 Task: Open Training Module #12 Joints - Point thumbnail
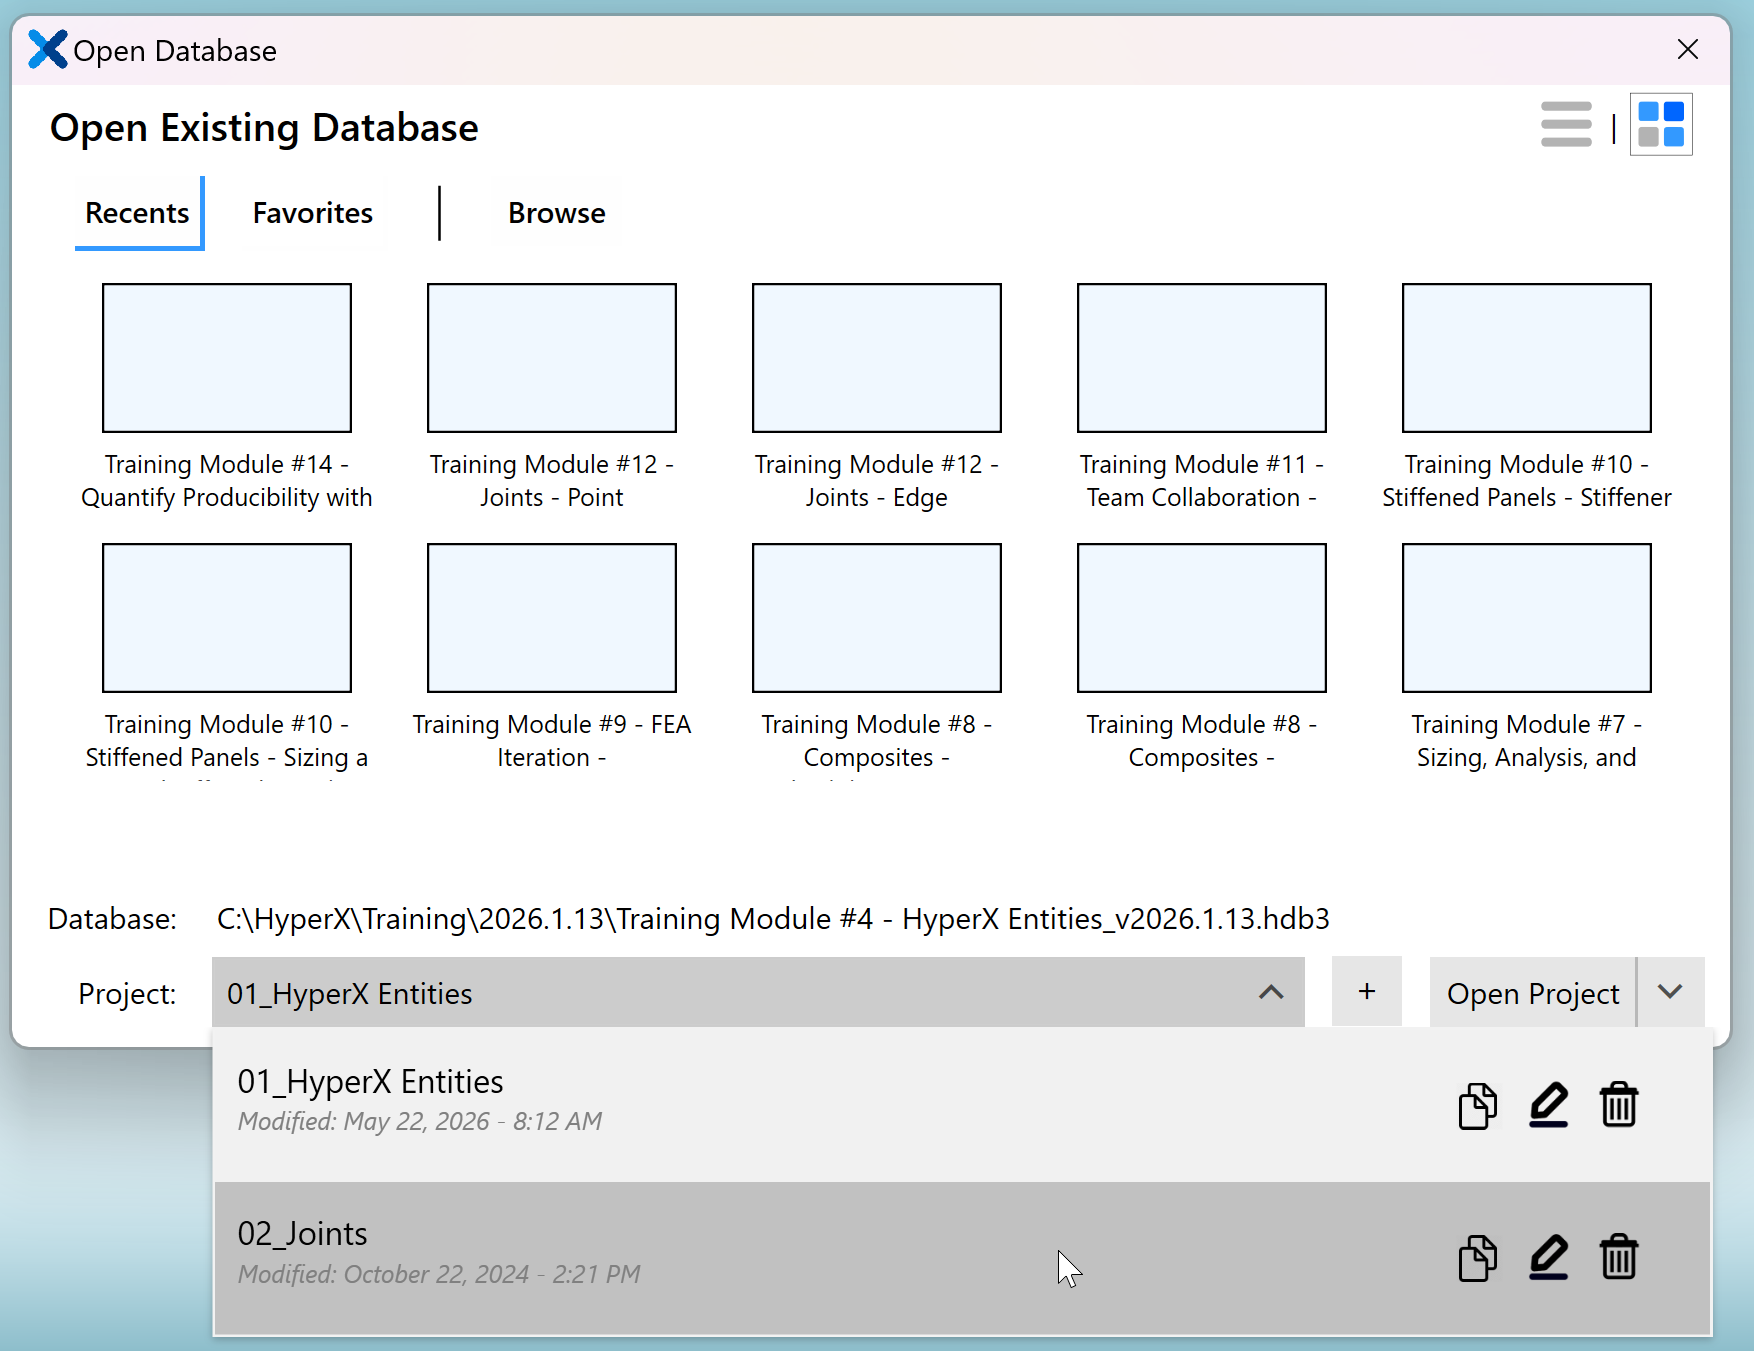(x=552, y=358)
